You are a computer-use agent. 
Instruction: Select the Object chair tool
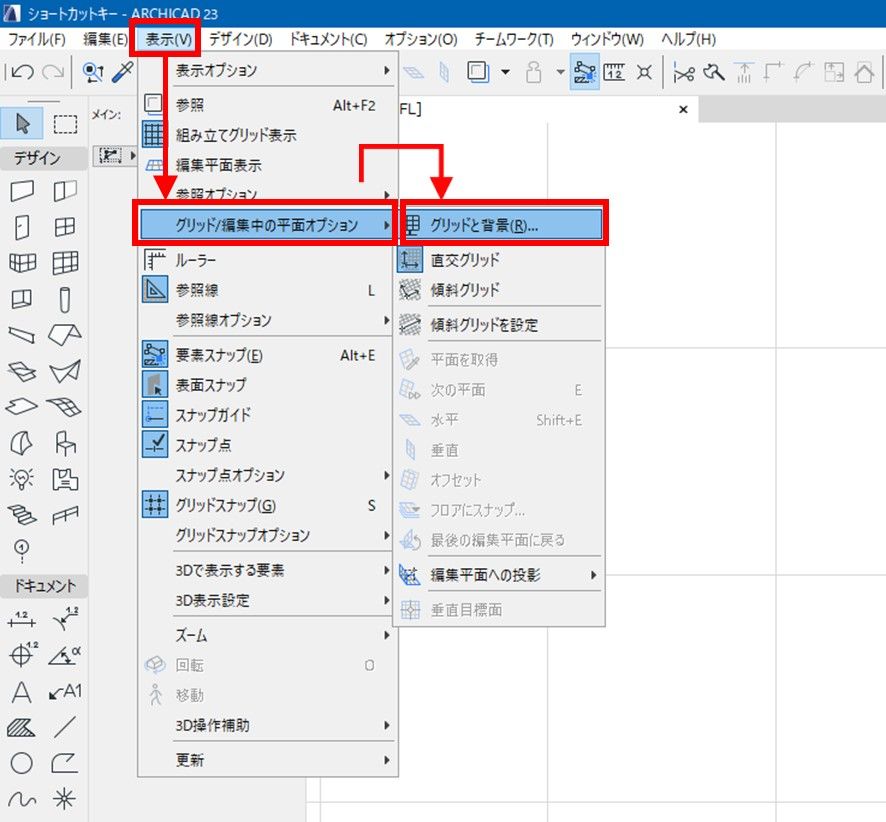tap(64, 443)
